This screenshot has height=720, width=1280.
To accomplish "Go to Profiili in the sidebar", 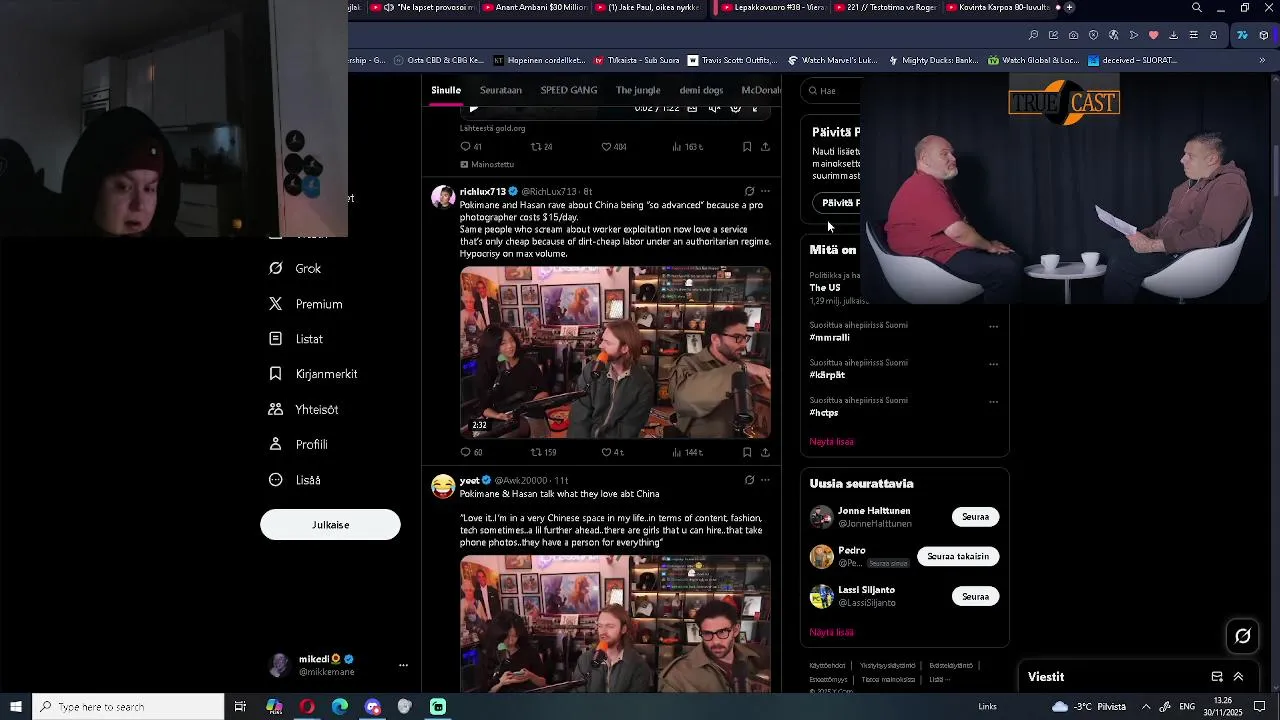I will tap(298, 445).
